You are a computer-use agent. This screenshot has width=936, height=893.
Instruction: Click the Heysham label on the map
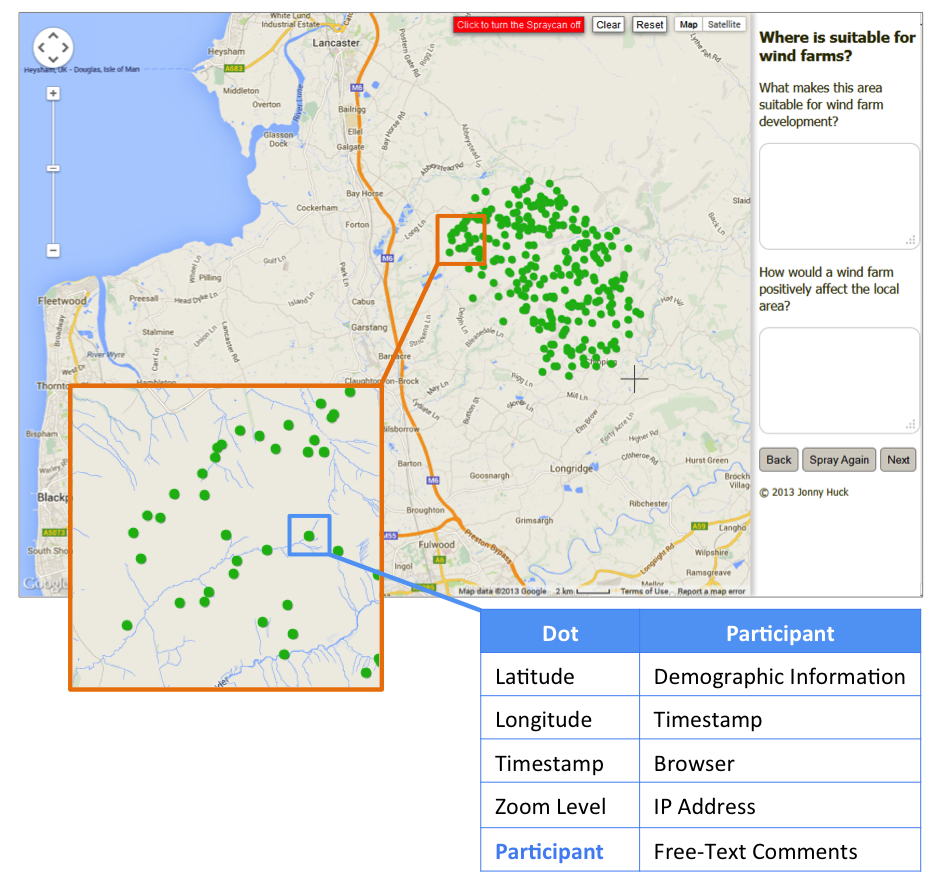(x=226, y=51)
